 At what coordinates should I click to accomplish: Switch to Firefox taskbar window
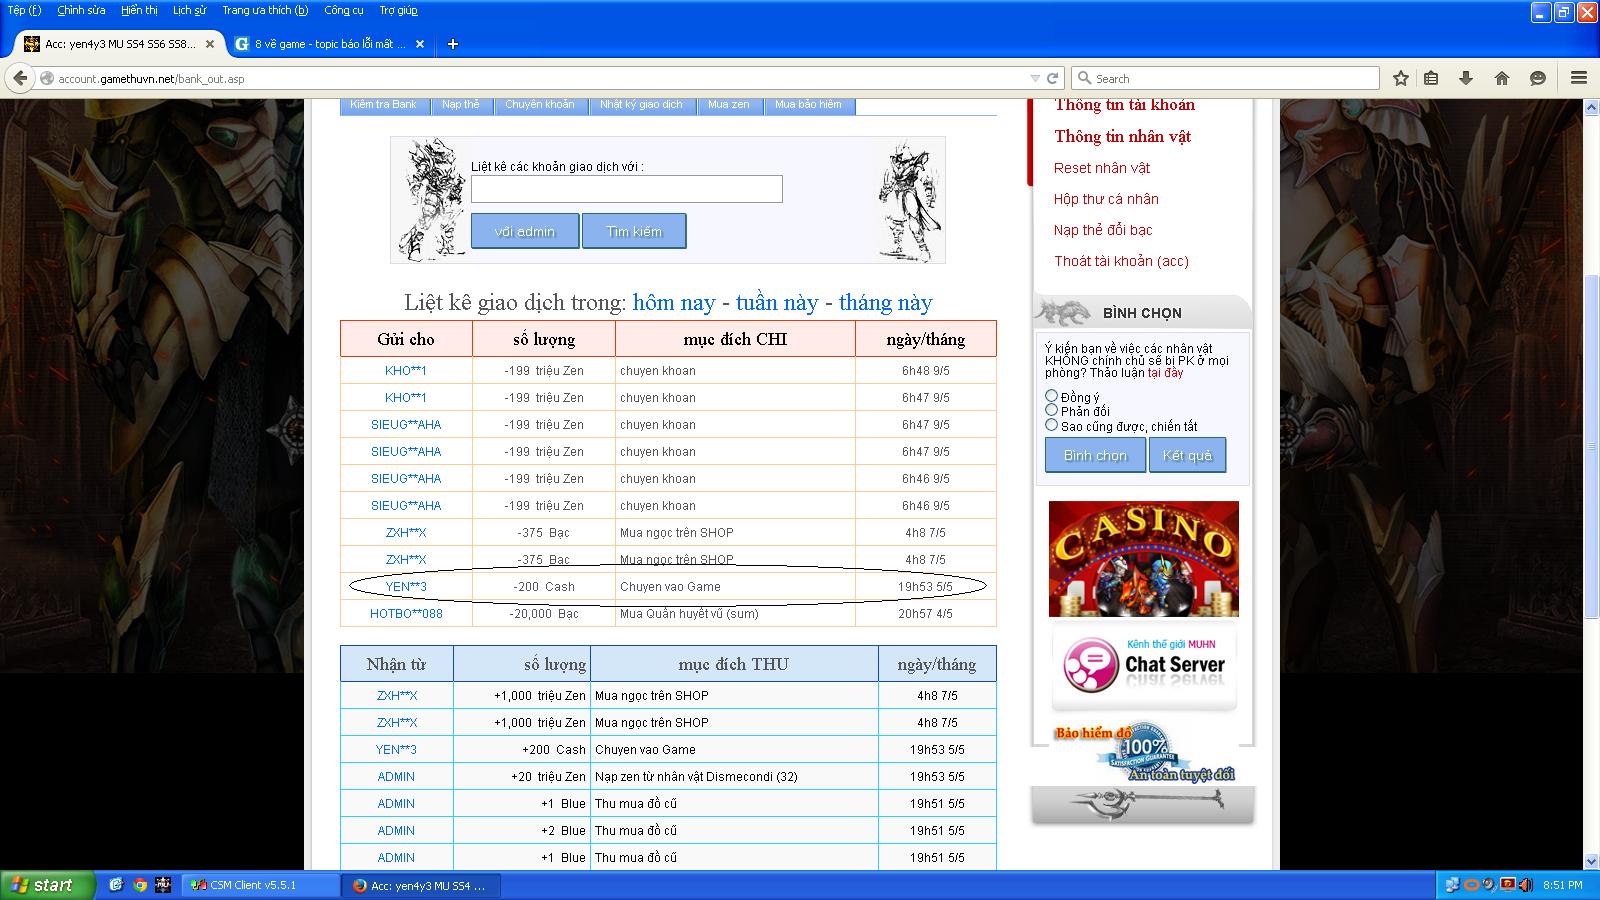pyautogui.click(x=420, y=885)
